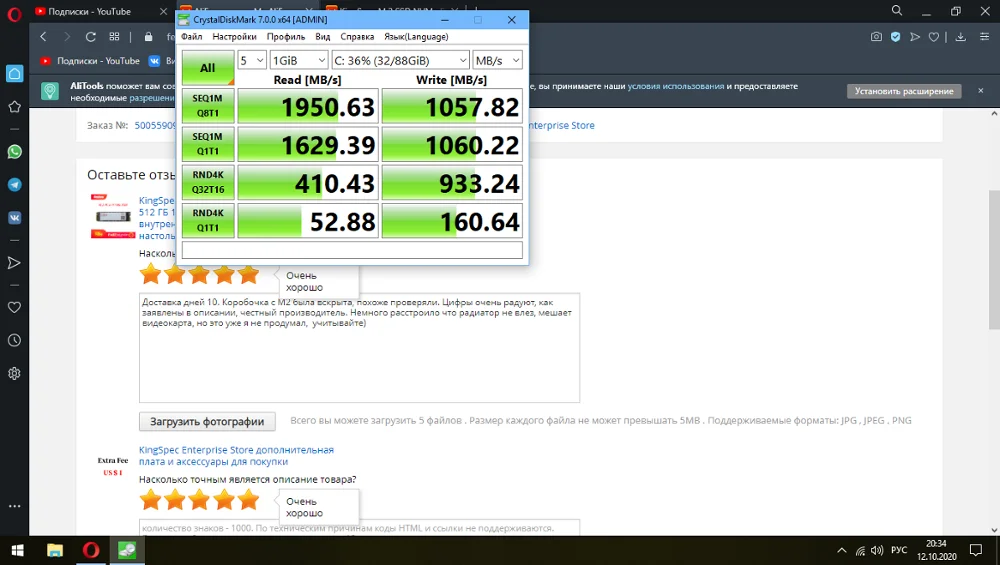Open the Справка menu in CrystalDiskMark
1000x565 pixels.
point(357,37)
